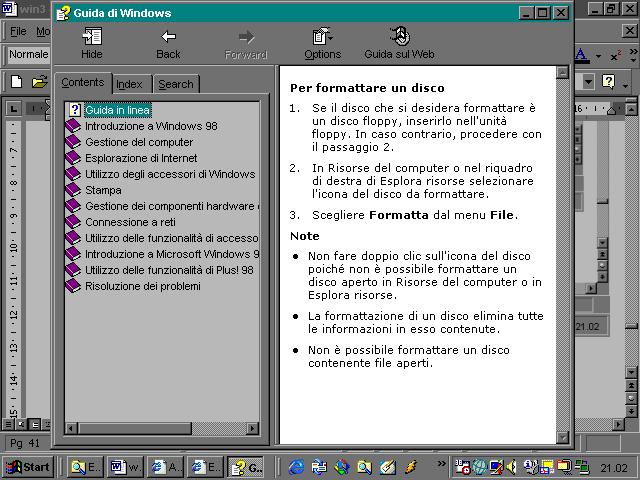Click the help topic scroll up arrow
The width and height of the screenshot is (640, 480).
(x=562, y=73)
